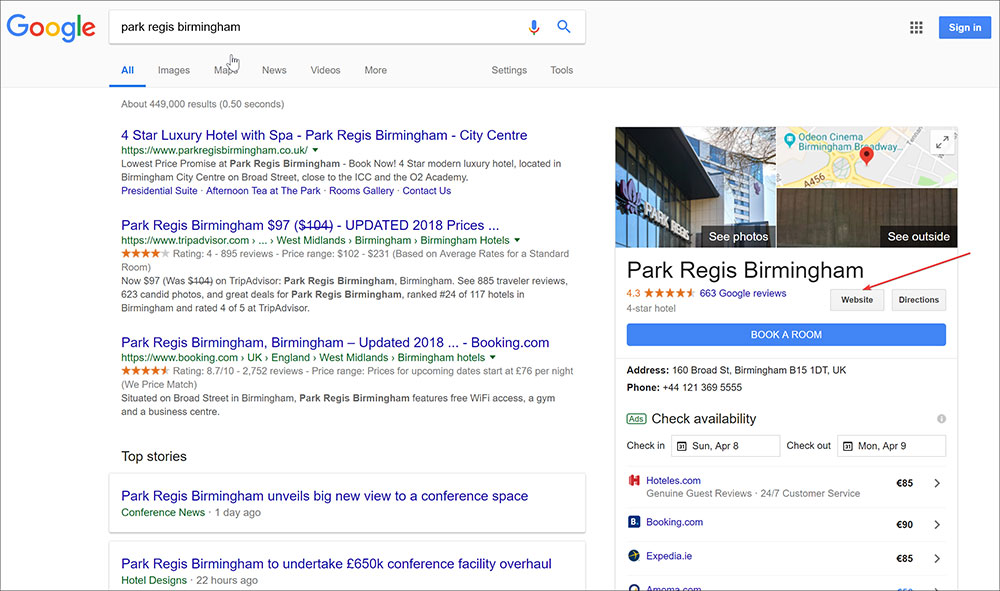The height and width of the screenshot is (591, 1000).
Task: Switch to the Images tab
Action: pyautogui.click(x=173, y=70)
